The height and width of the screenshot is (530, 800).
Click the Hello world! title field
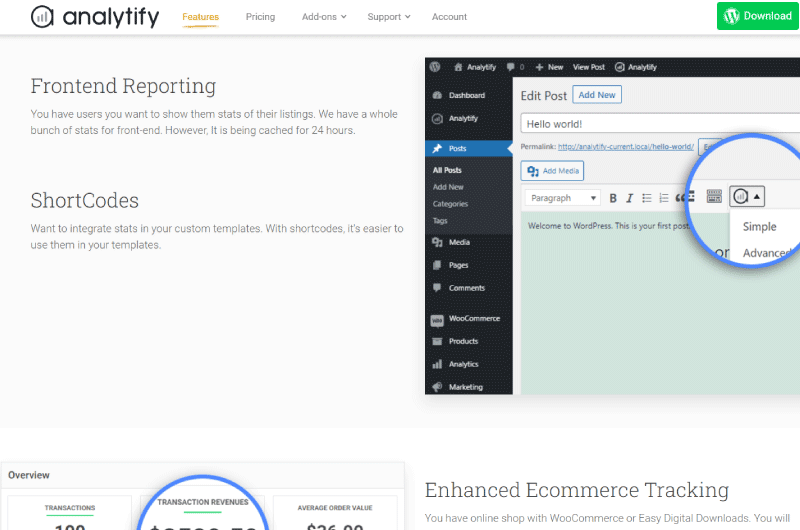[660, 124]
